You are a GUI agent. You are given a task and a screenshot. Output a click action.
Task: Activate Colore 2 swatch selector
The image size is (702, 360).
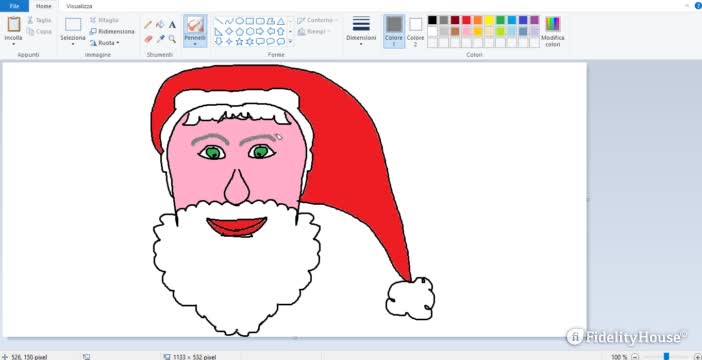click(415, 30)
